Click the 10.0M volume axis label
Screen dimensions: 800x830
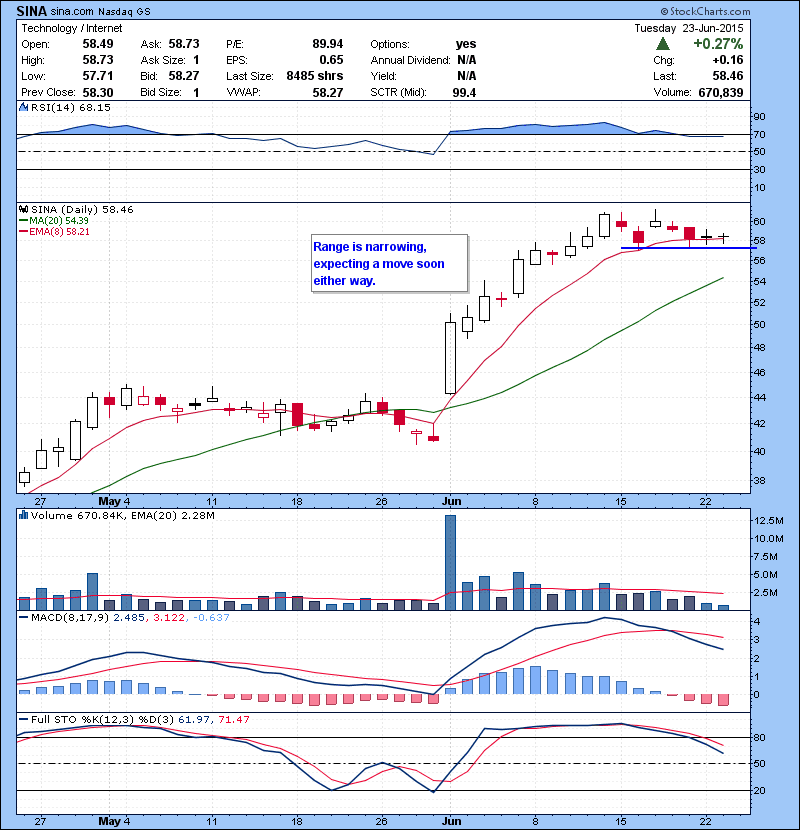coord(769,538)
